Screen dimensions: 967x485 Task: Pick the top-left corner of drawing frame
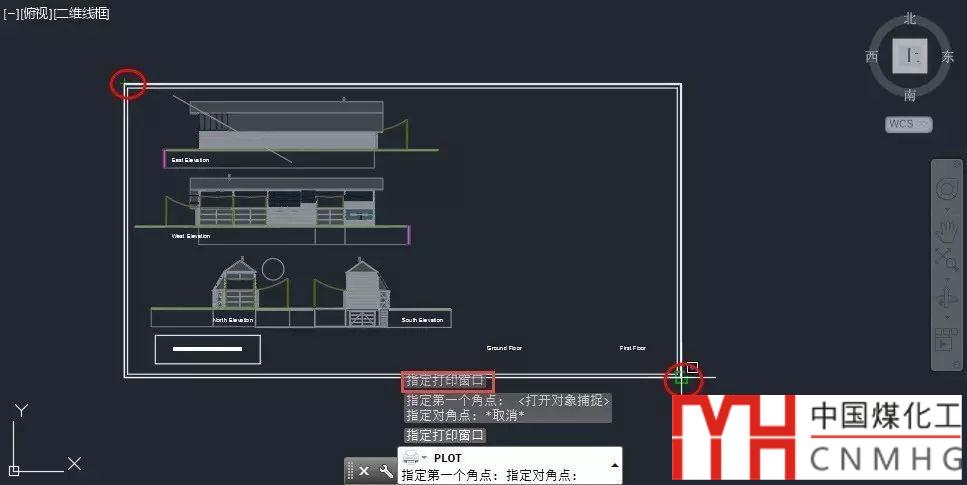click(126, 86)
